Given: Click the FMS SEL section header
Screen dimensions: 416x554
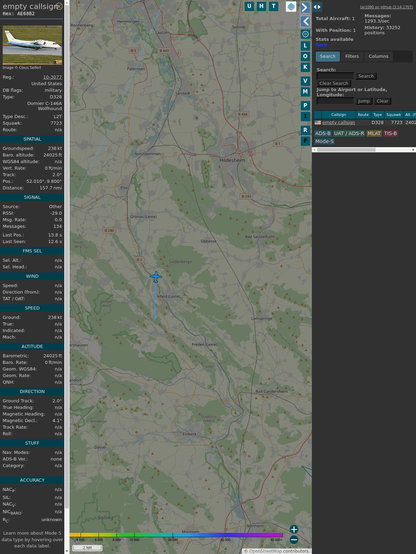Looking at the screenshot, I should pyautogui.click(x=32, y=251).
